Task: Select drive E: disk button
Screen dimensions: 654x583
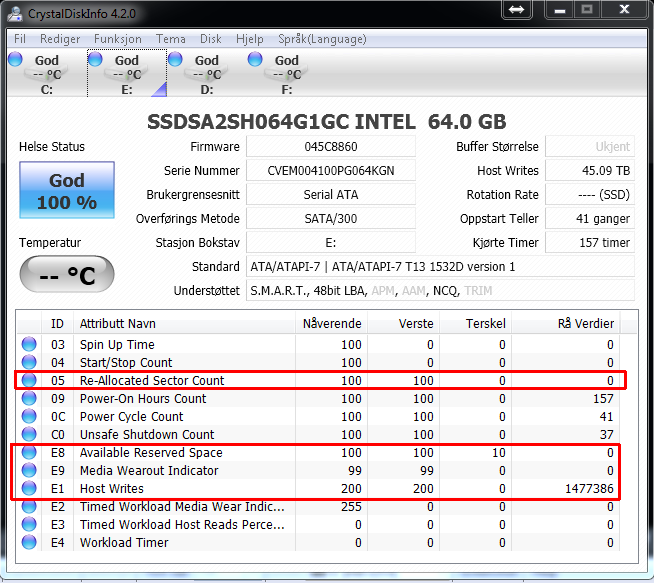Action: pyautogui.click(x=127, y=73)
